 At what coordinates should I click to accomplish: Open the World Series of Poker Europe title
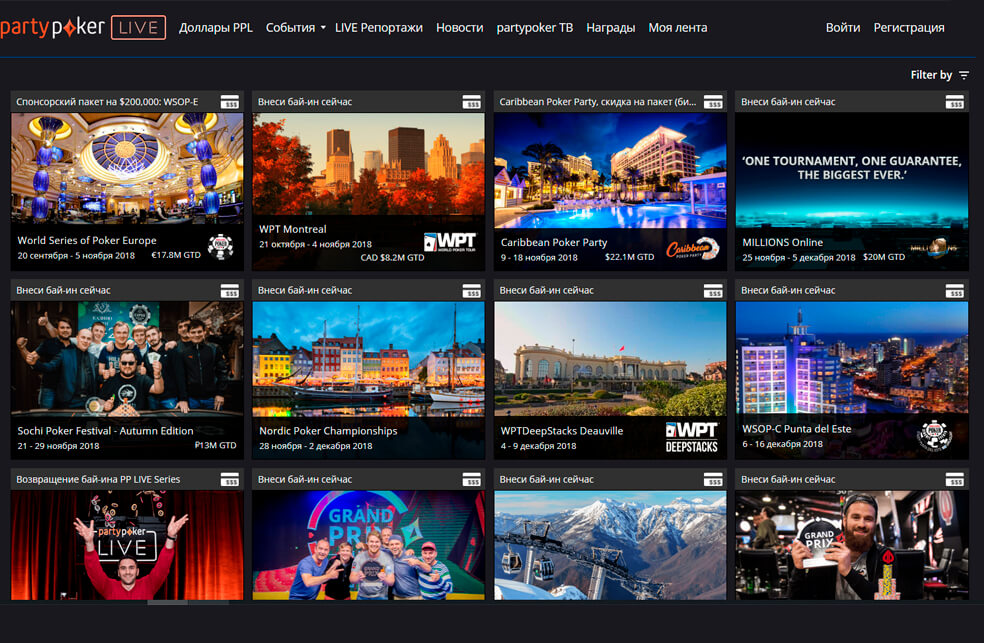[87, 240]
